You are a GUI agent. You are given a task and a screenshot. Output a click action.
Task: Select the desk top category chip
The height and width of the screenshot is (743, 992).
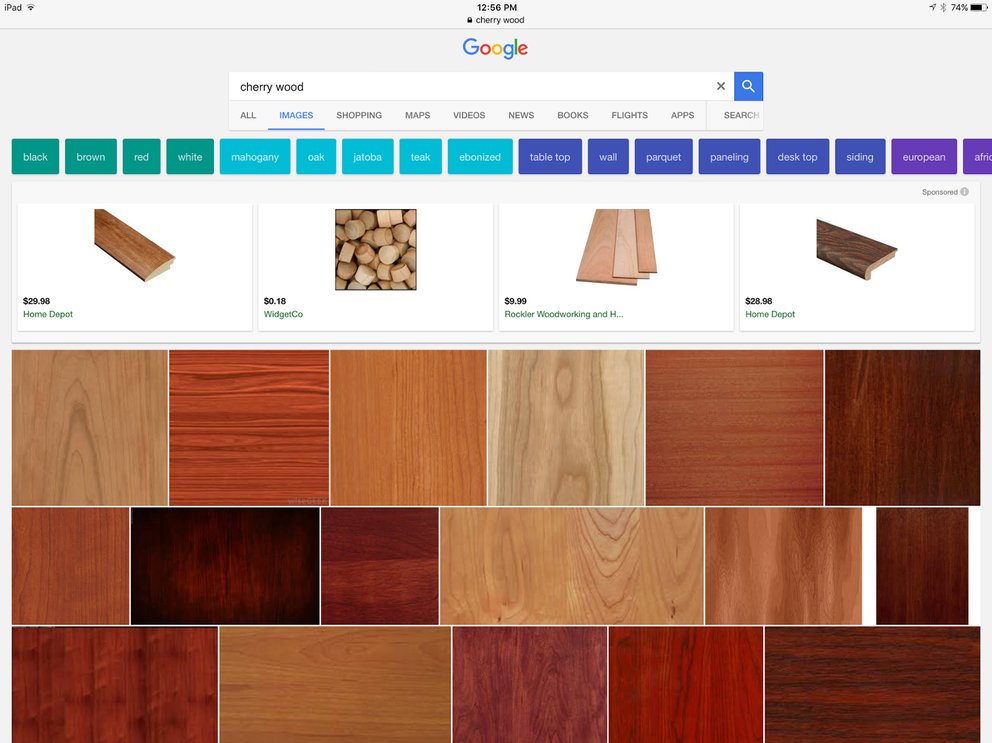tap(797, 156)
